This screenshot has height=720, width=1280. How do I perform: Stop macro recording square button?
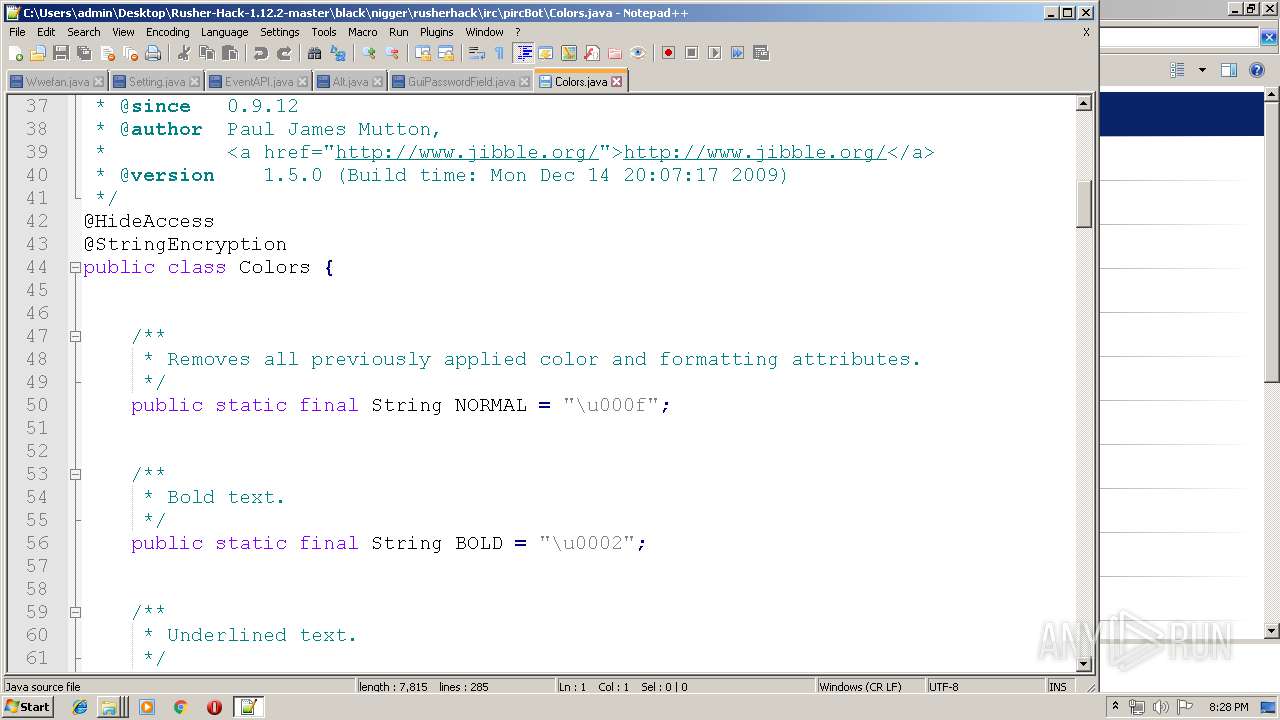click(x=691, y=53)
